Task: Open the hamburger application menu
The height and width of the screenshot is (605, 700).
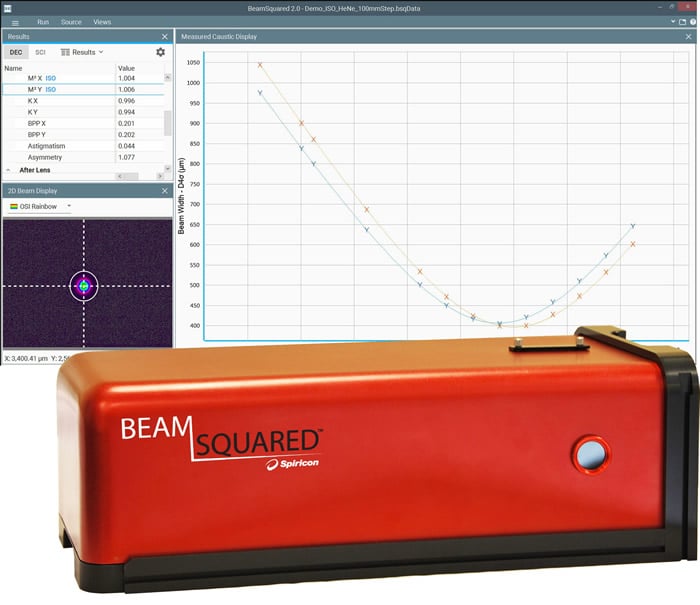Action: (14, 21)
